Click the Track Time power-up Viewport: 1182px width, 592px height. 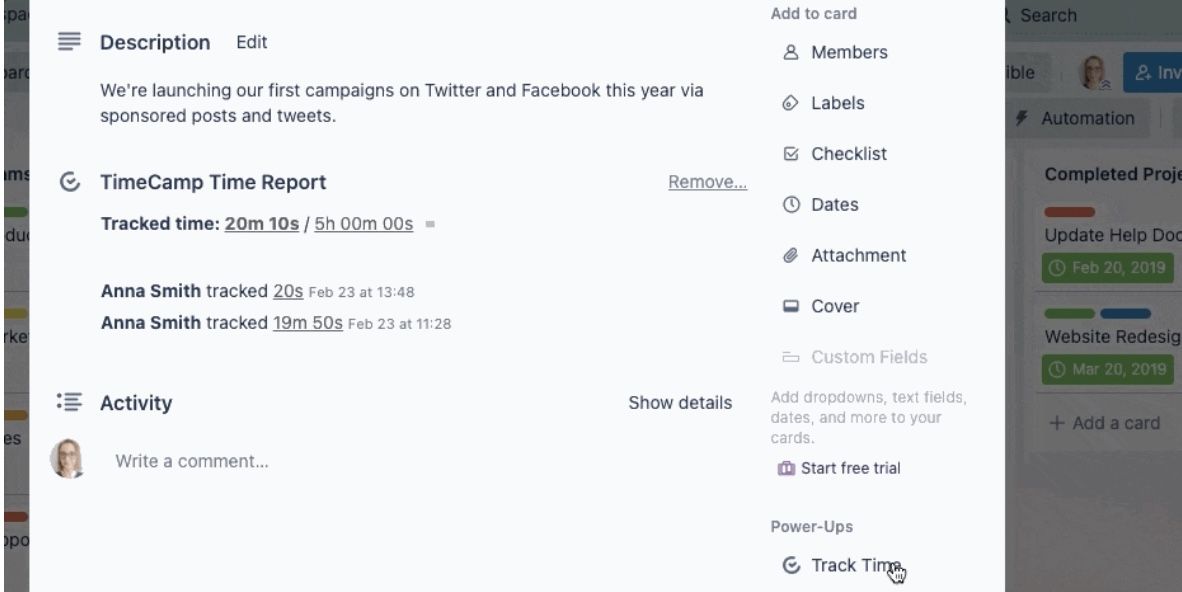(855, 566)
